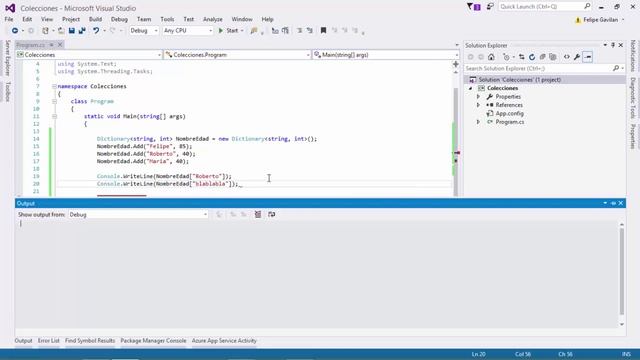This screenshot has height=360, width=640.
Task: Click the Open File toolbar icon
Action: coord(61,31)
